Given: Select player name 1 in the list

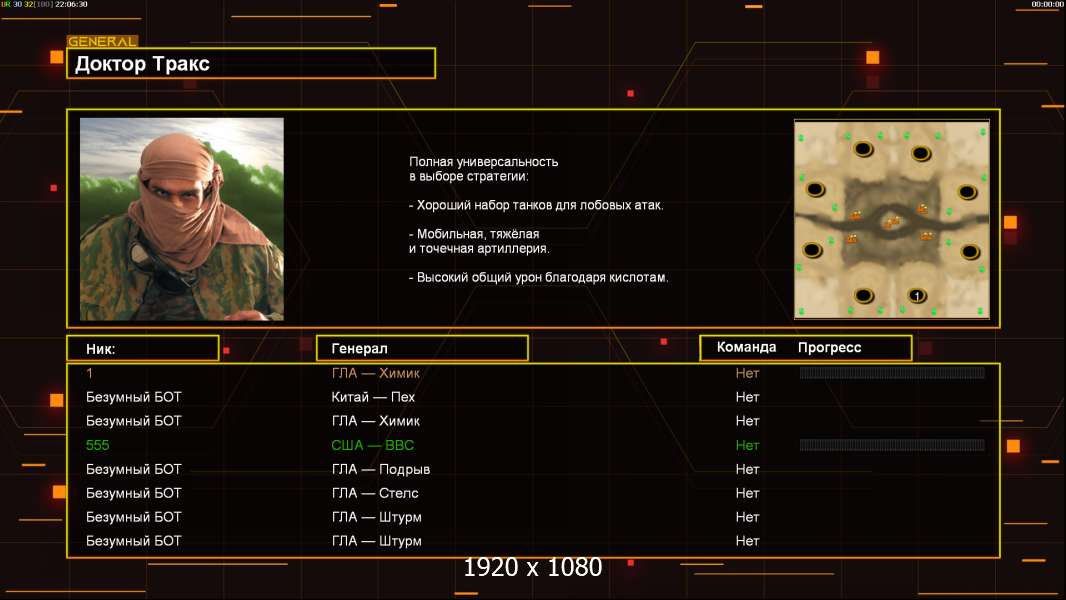Looking at the screenshot, I should (x=89, y=373).
